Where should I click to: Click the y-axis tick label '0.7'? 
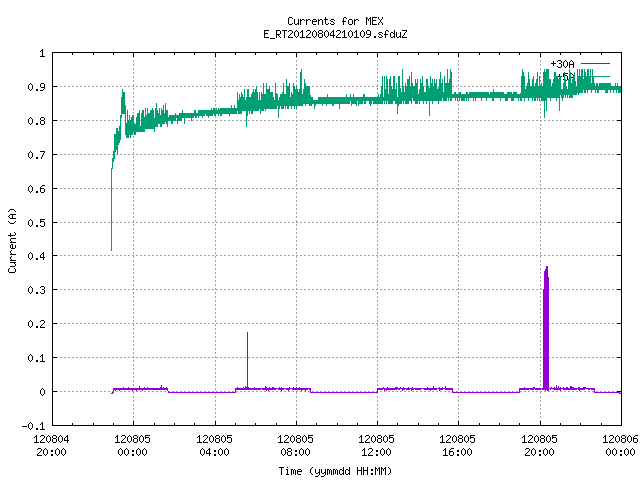[x=36, y=155]
